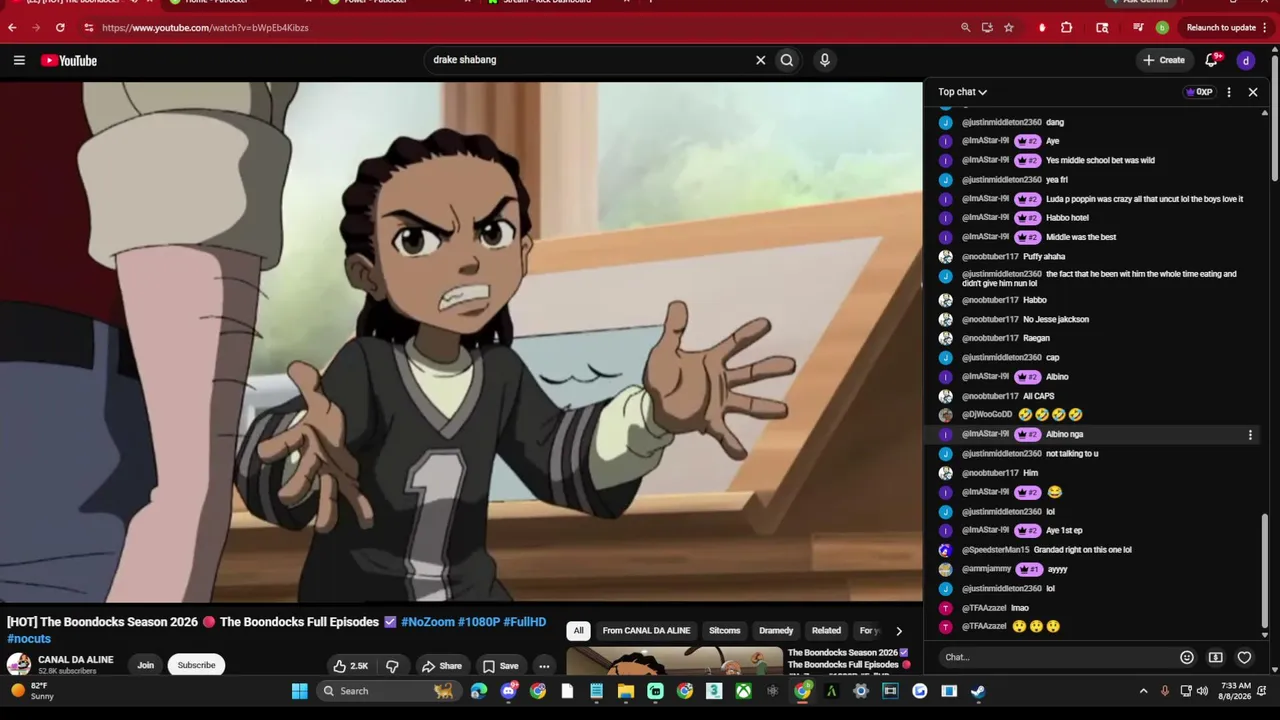Image resolution: width=1280 pixels, height=720 pixels.
Task: Open the Windows taskbar search box
Action: (x=388, y=691)
